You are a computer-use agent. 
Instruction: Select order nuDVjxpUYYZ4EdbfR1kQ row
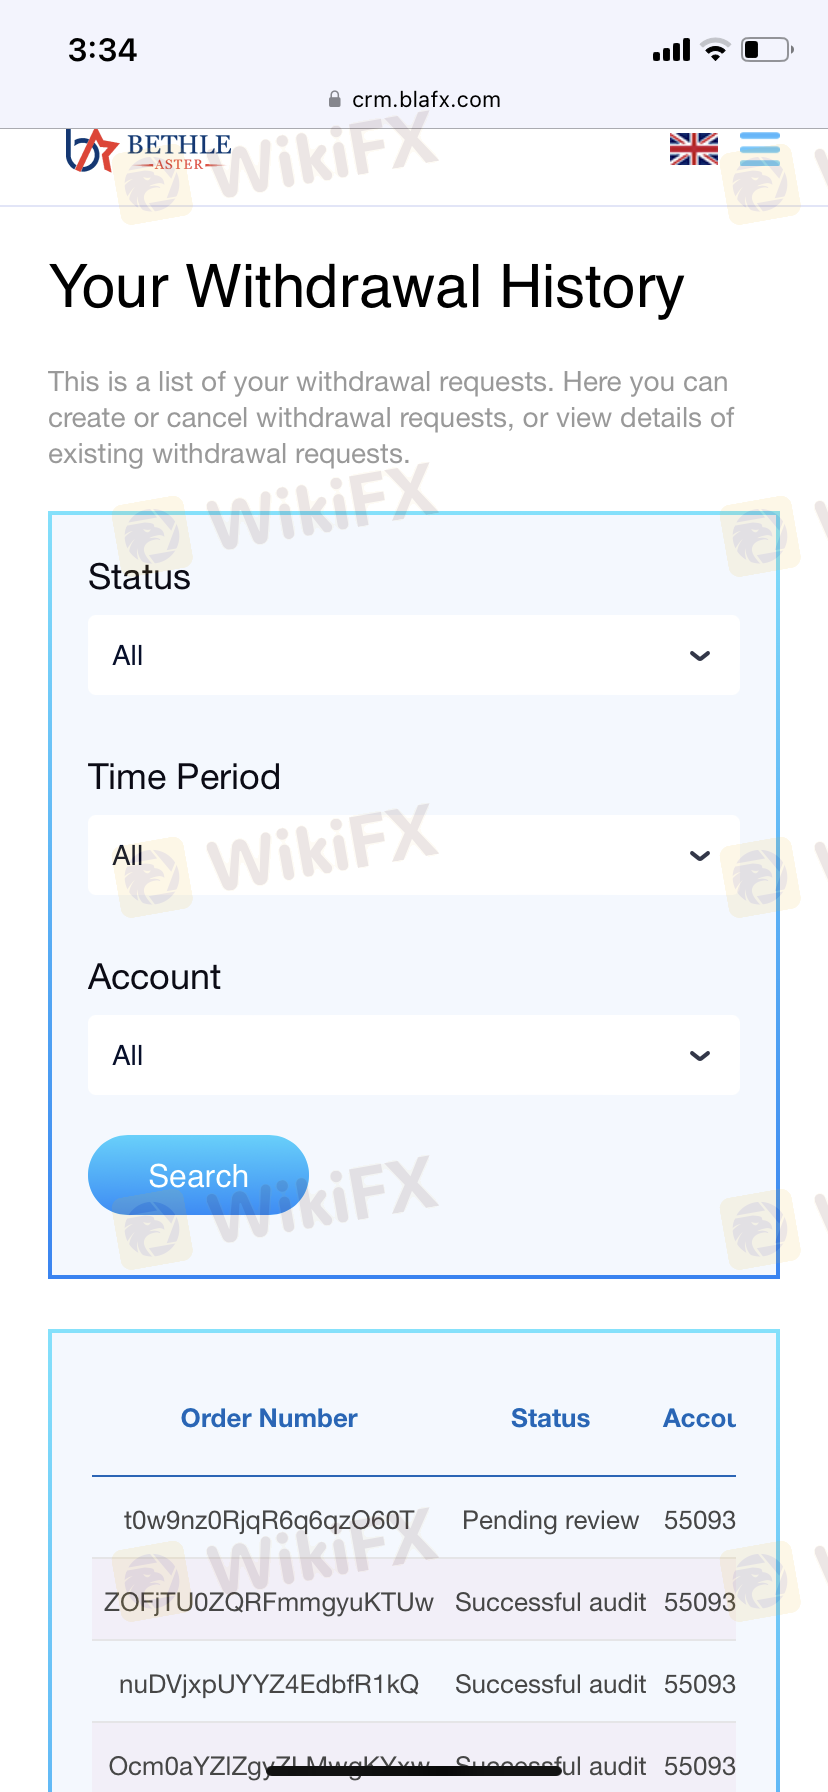pyautogui.click(x=414, y=1684)
